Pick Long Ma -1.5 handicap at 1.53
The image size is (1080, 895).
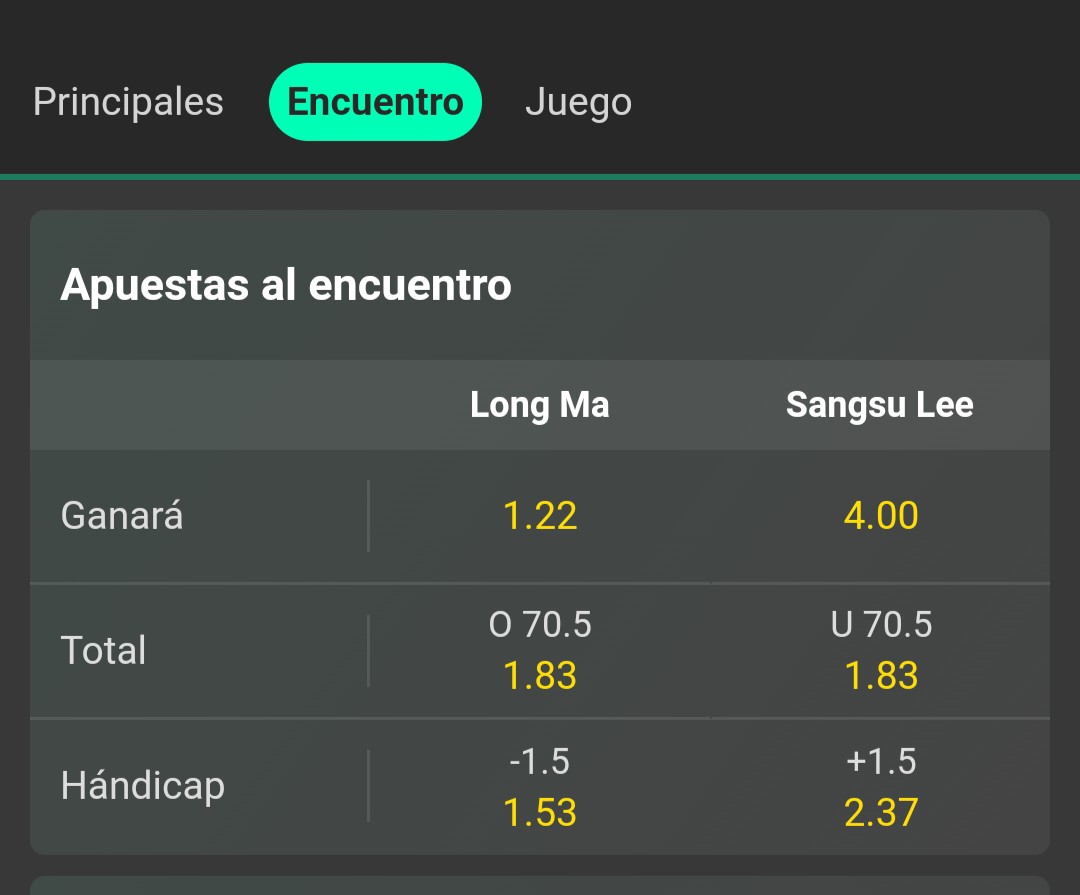[540, 786]
